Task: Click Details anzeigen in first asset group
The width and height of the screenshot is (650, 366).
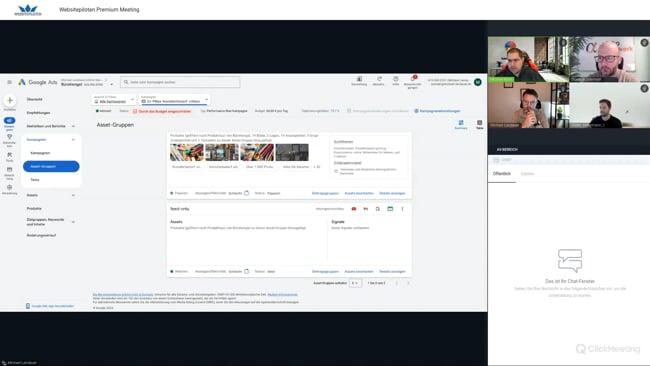Action: 392,193
